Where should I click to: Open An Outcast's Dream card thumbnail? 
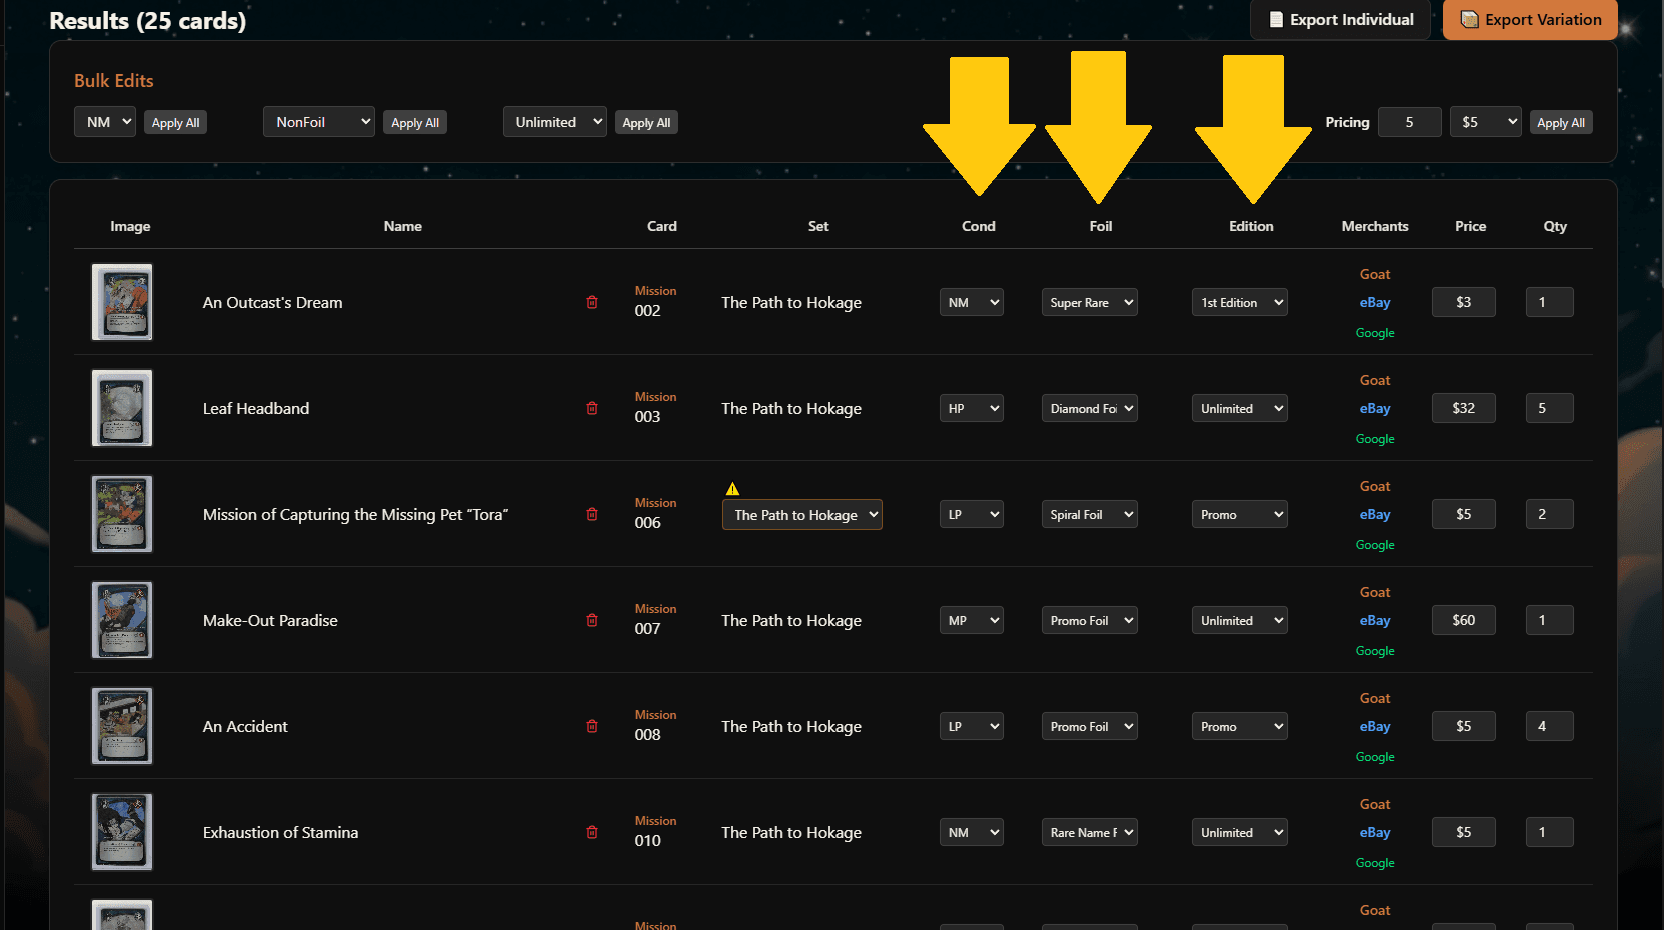[122, 302]
